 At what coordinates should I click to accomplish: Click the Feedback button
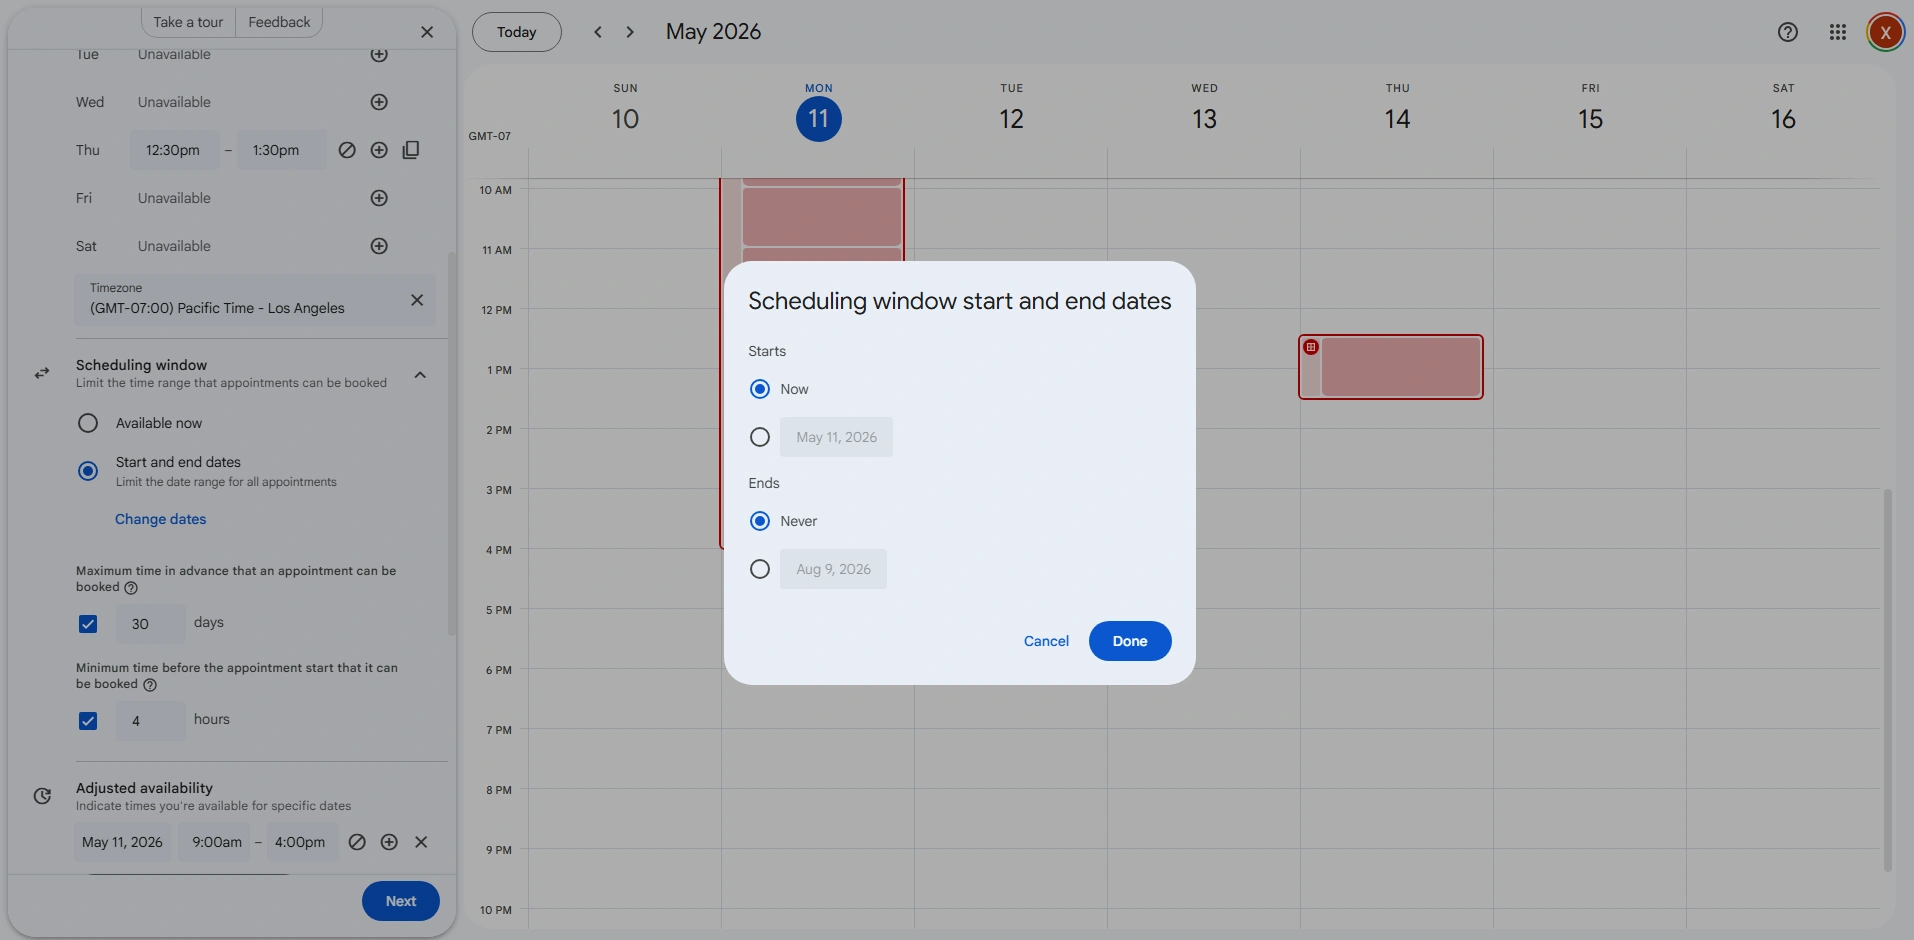(x=279, y=22)
